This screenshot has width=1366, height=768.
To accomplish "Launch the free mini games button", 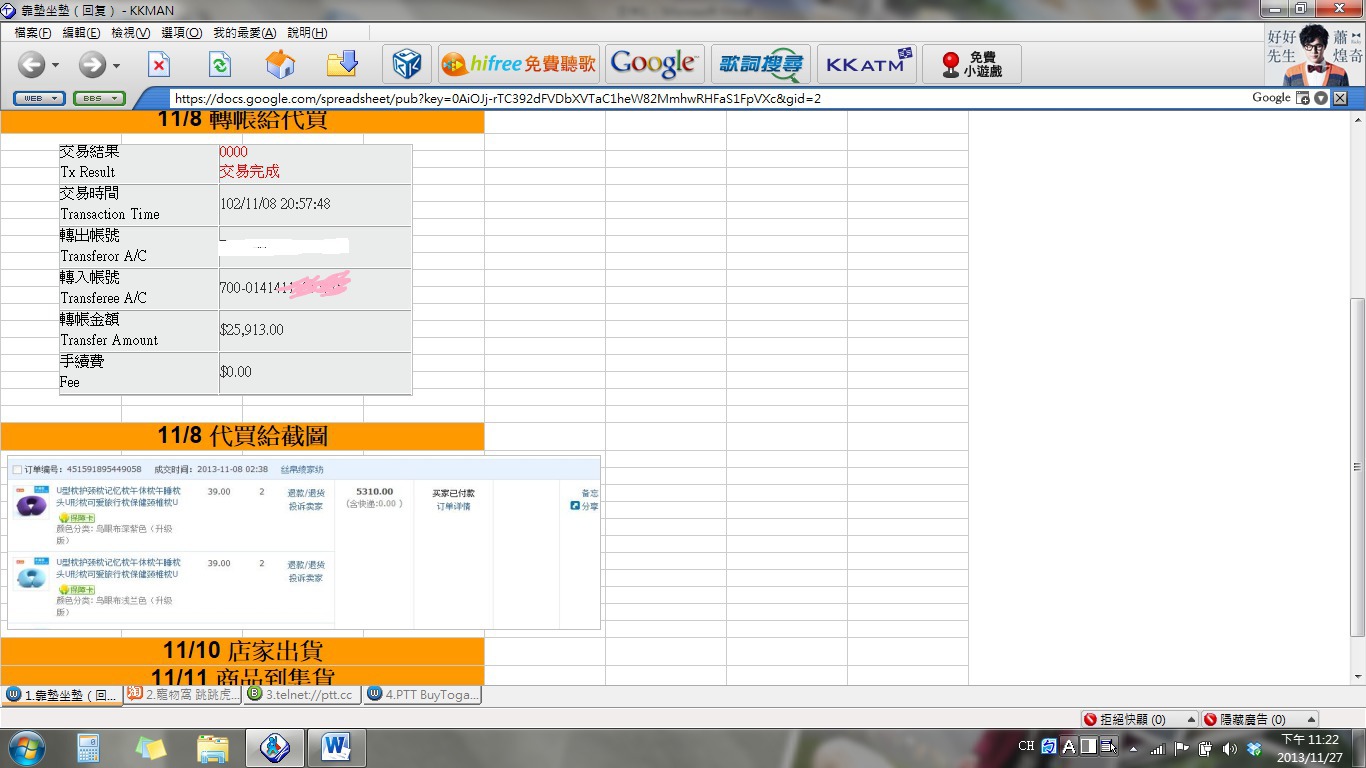I will click(971, 65).
